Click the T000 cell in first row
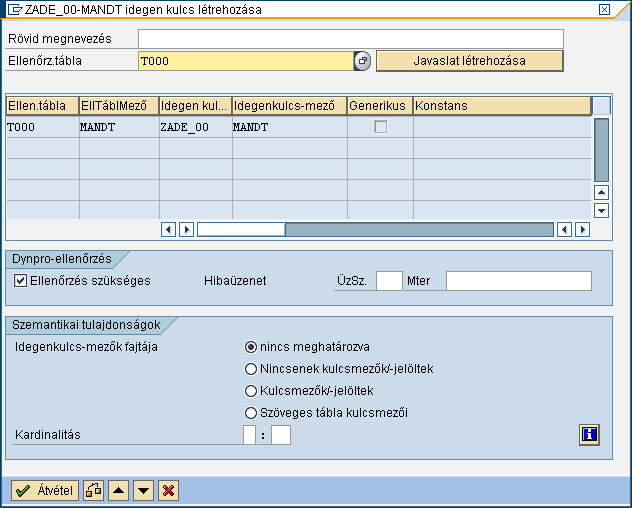 coord(42,127)
